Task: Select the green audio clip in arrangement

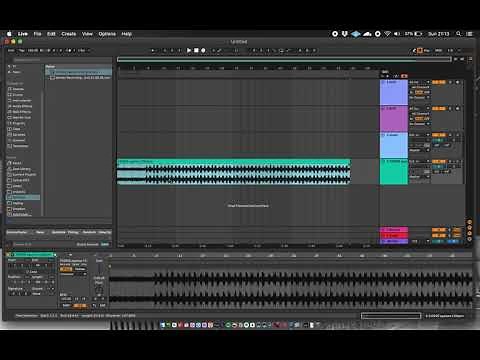Action: (233, 172)
